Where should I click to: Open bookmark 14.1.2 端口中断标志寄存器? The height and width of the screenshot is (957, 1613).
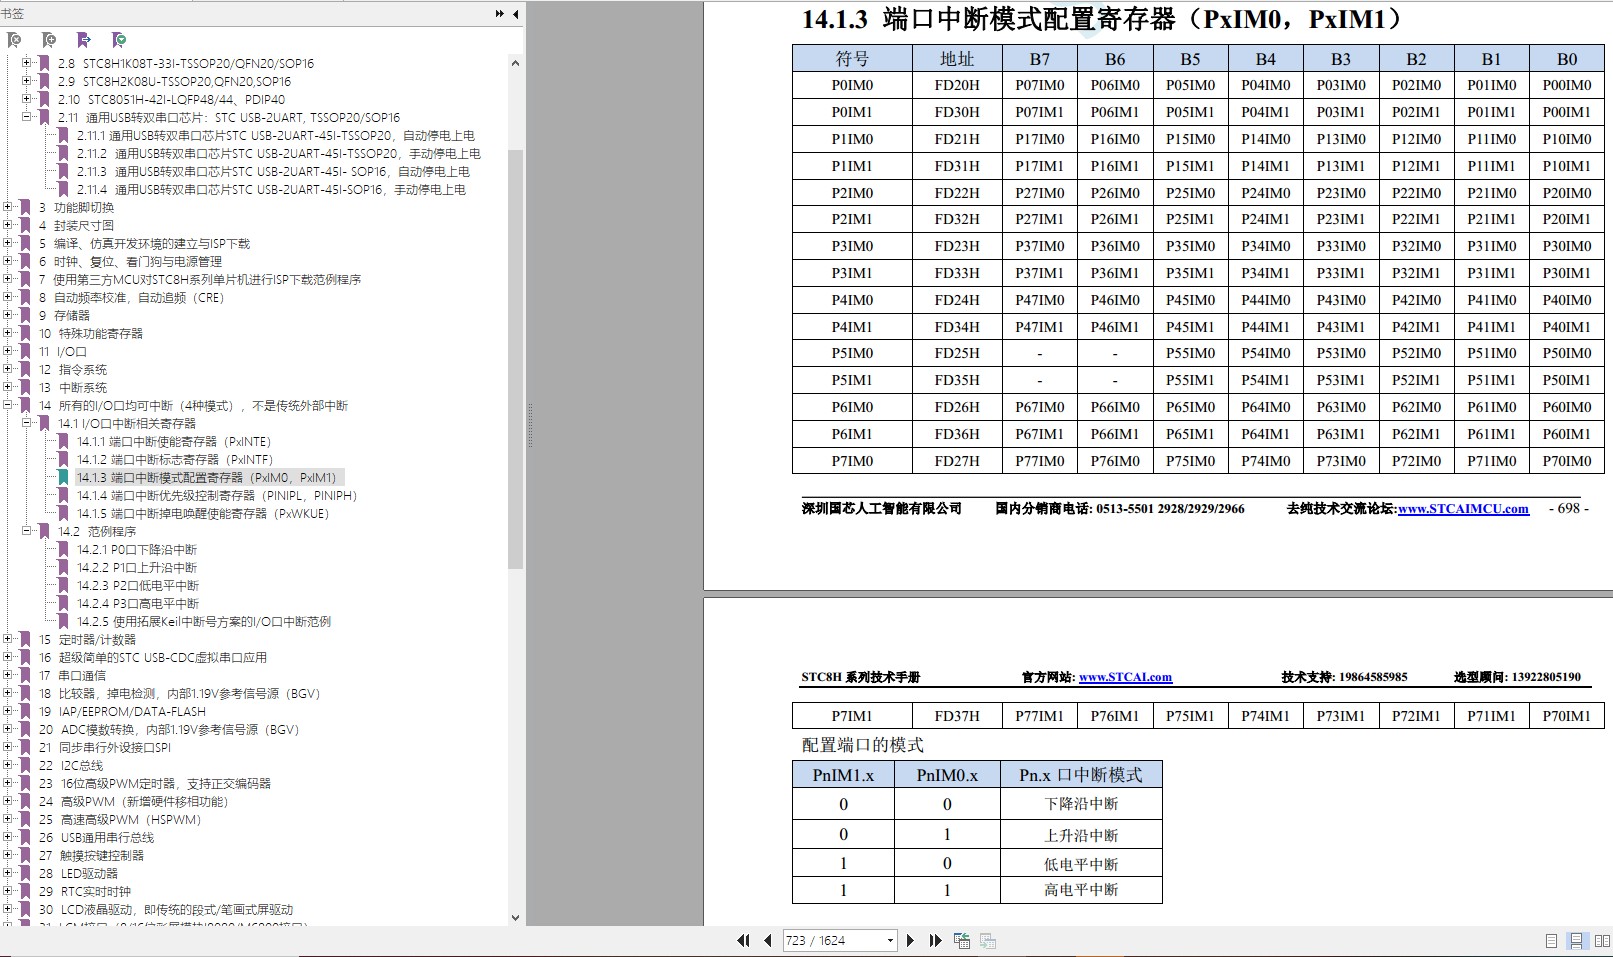click(175, 459)
